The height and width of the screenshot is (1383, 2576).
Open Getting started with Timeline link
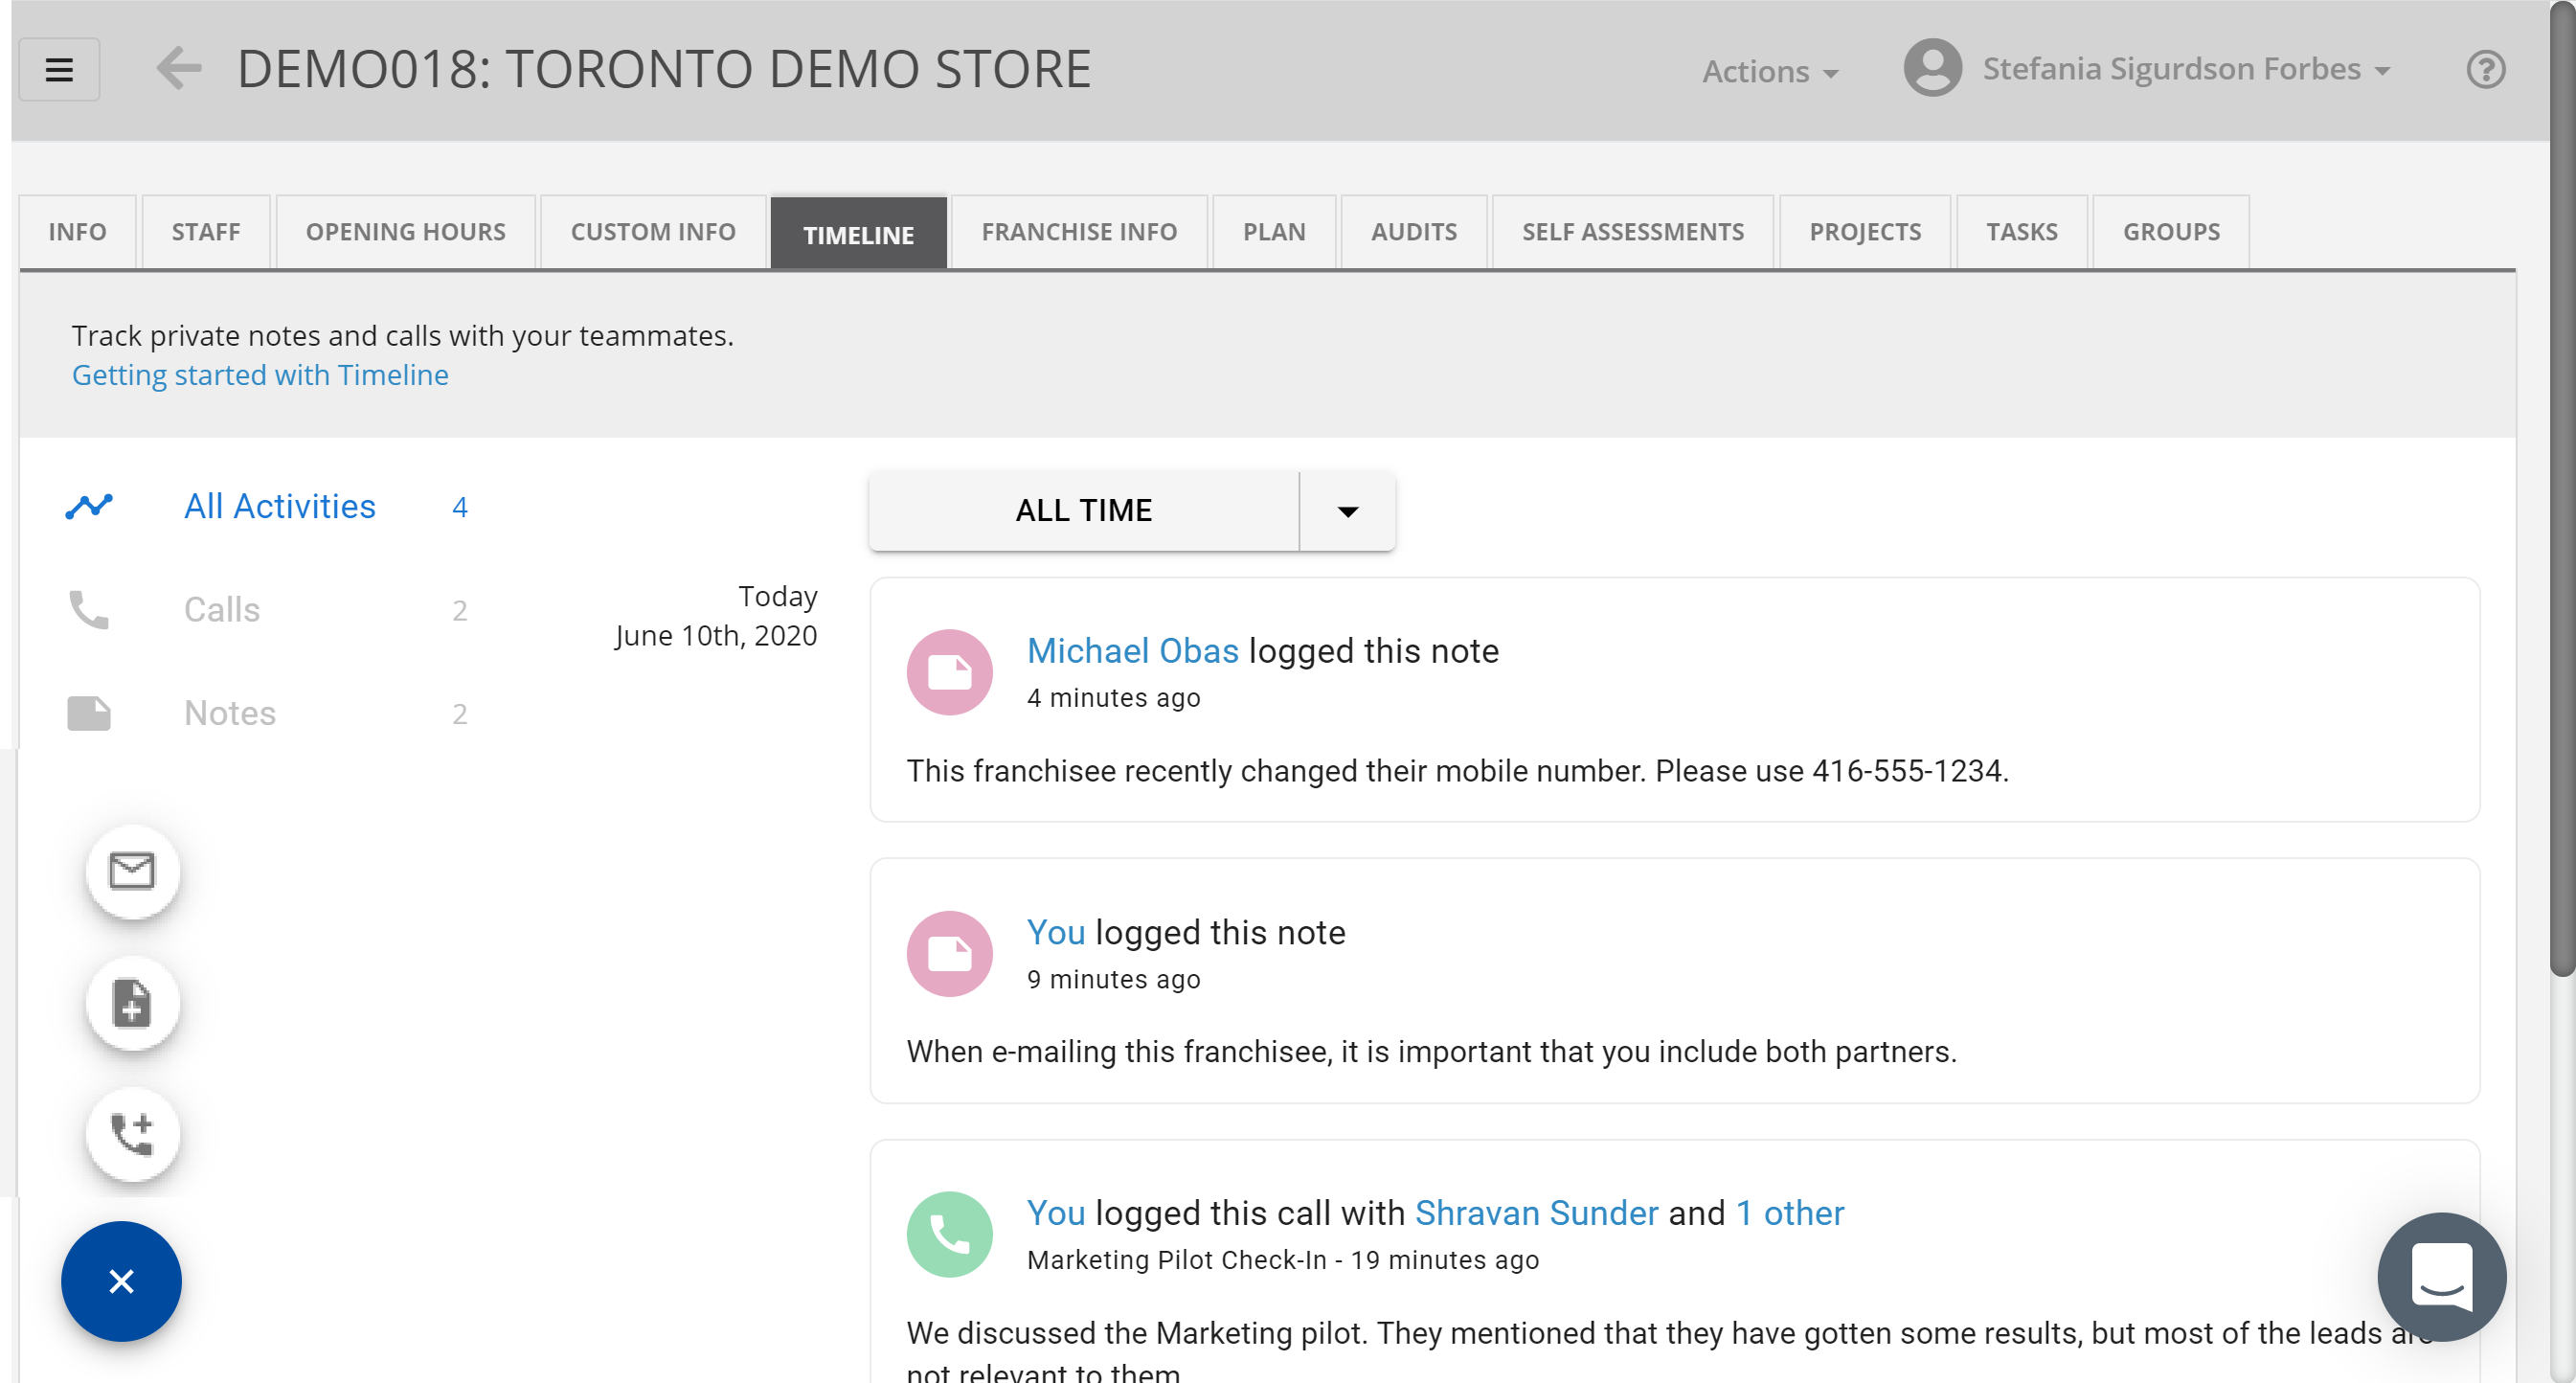point(260,375)
